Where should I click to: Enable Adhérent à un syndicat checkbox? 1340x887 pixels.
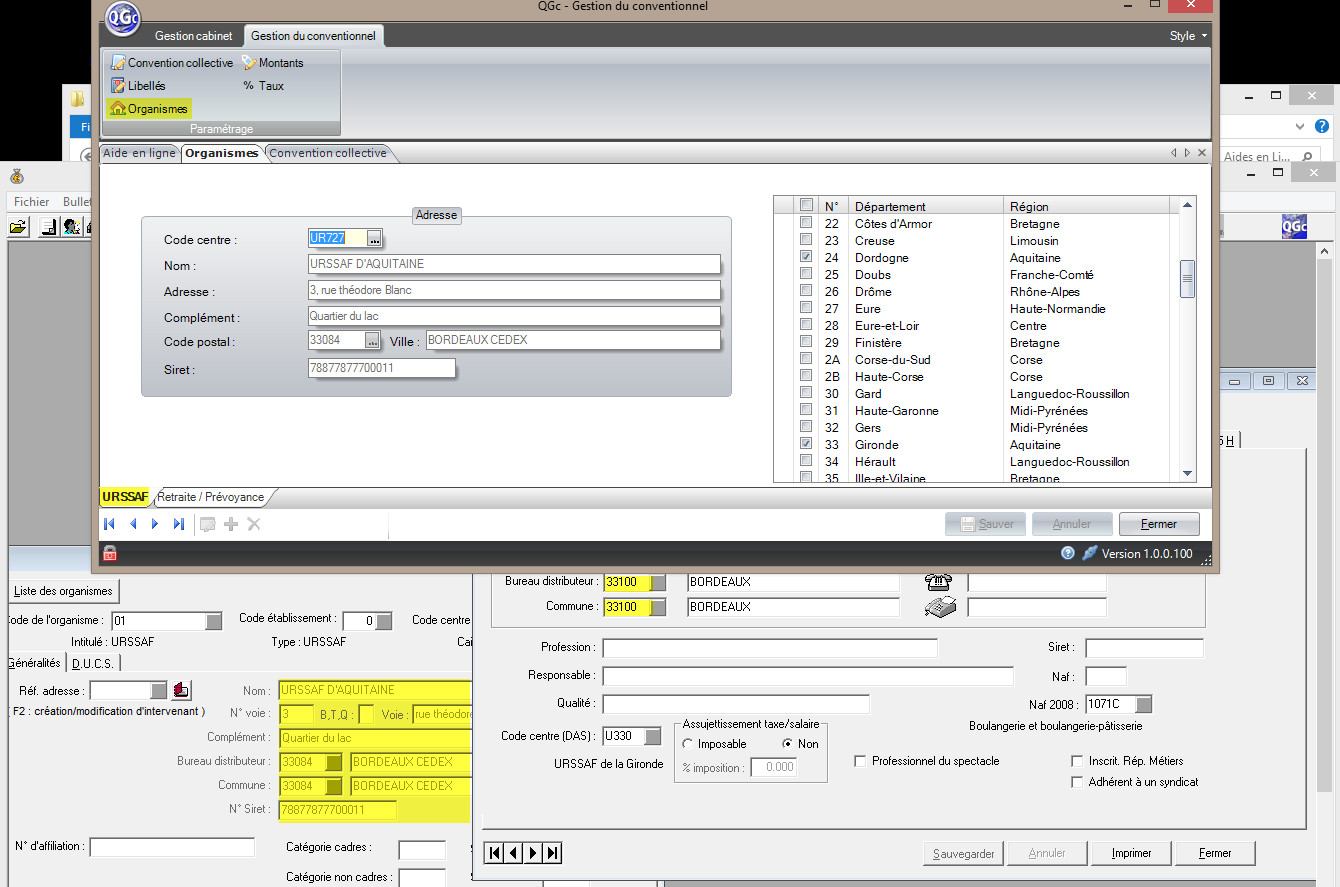pos(1077,782)
